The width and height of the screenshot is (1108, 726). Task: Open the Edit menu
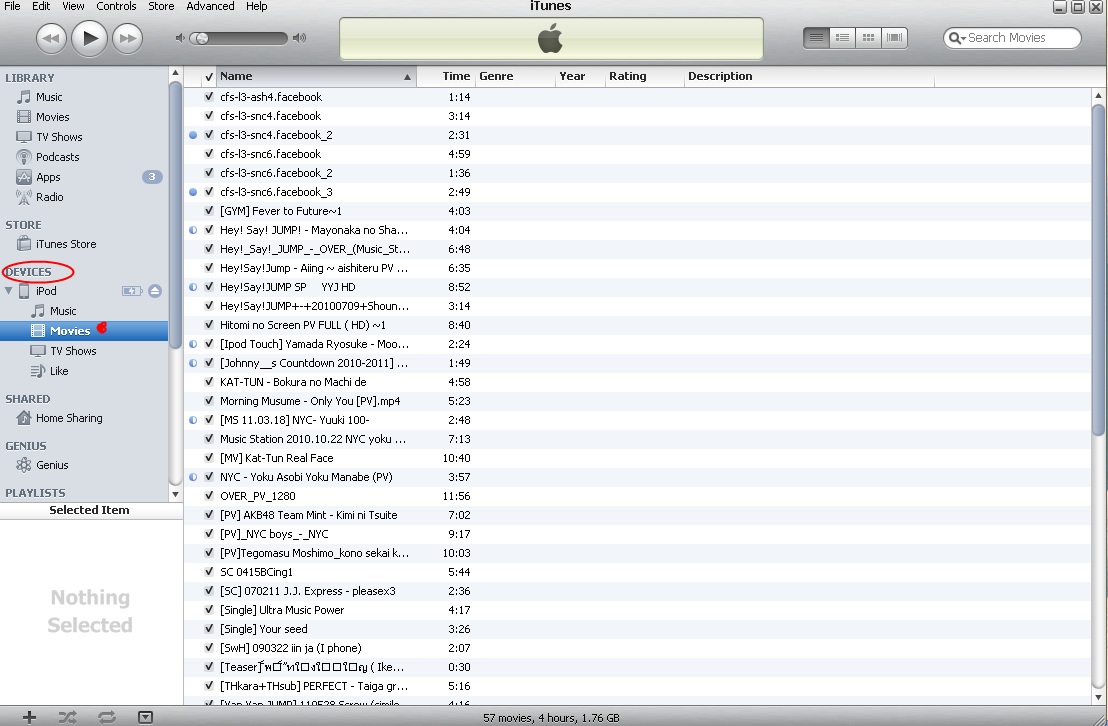pyautogui.click(x=41, y=6)
